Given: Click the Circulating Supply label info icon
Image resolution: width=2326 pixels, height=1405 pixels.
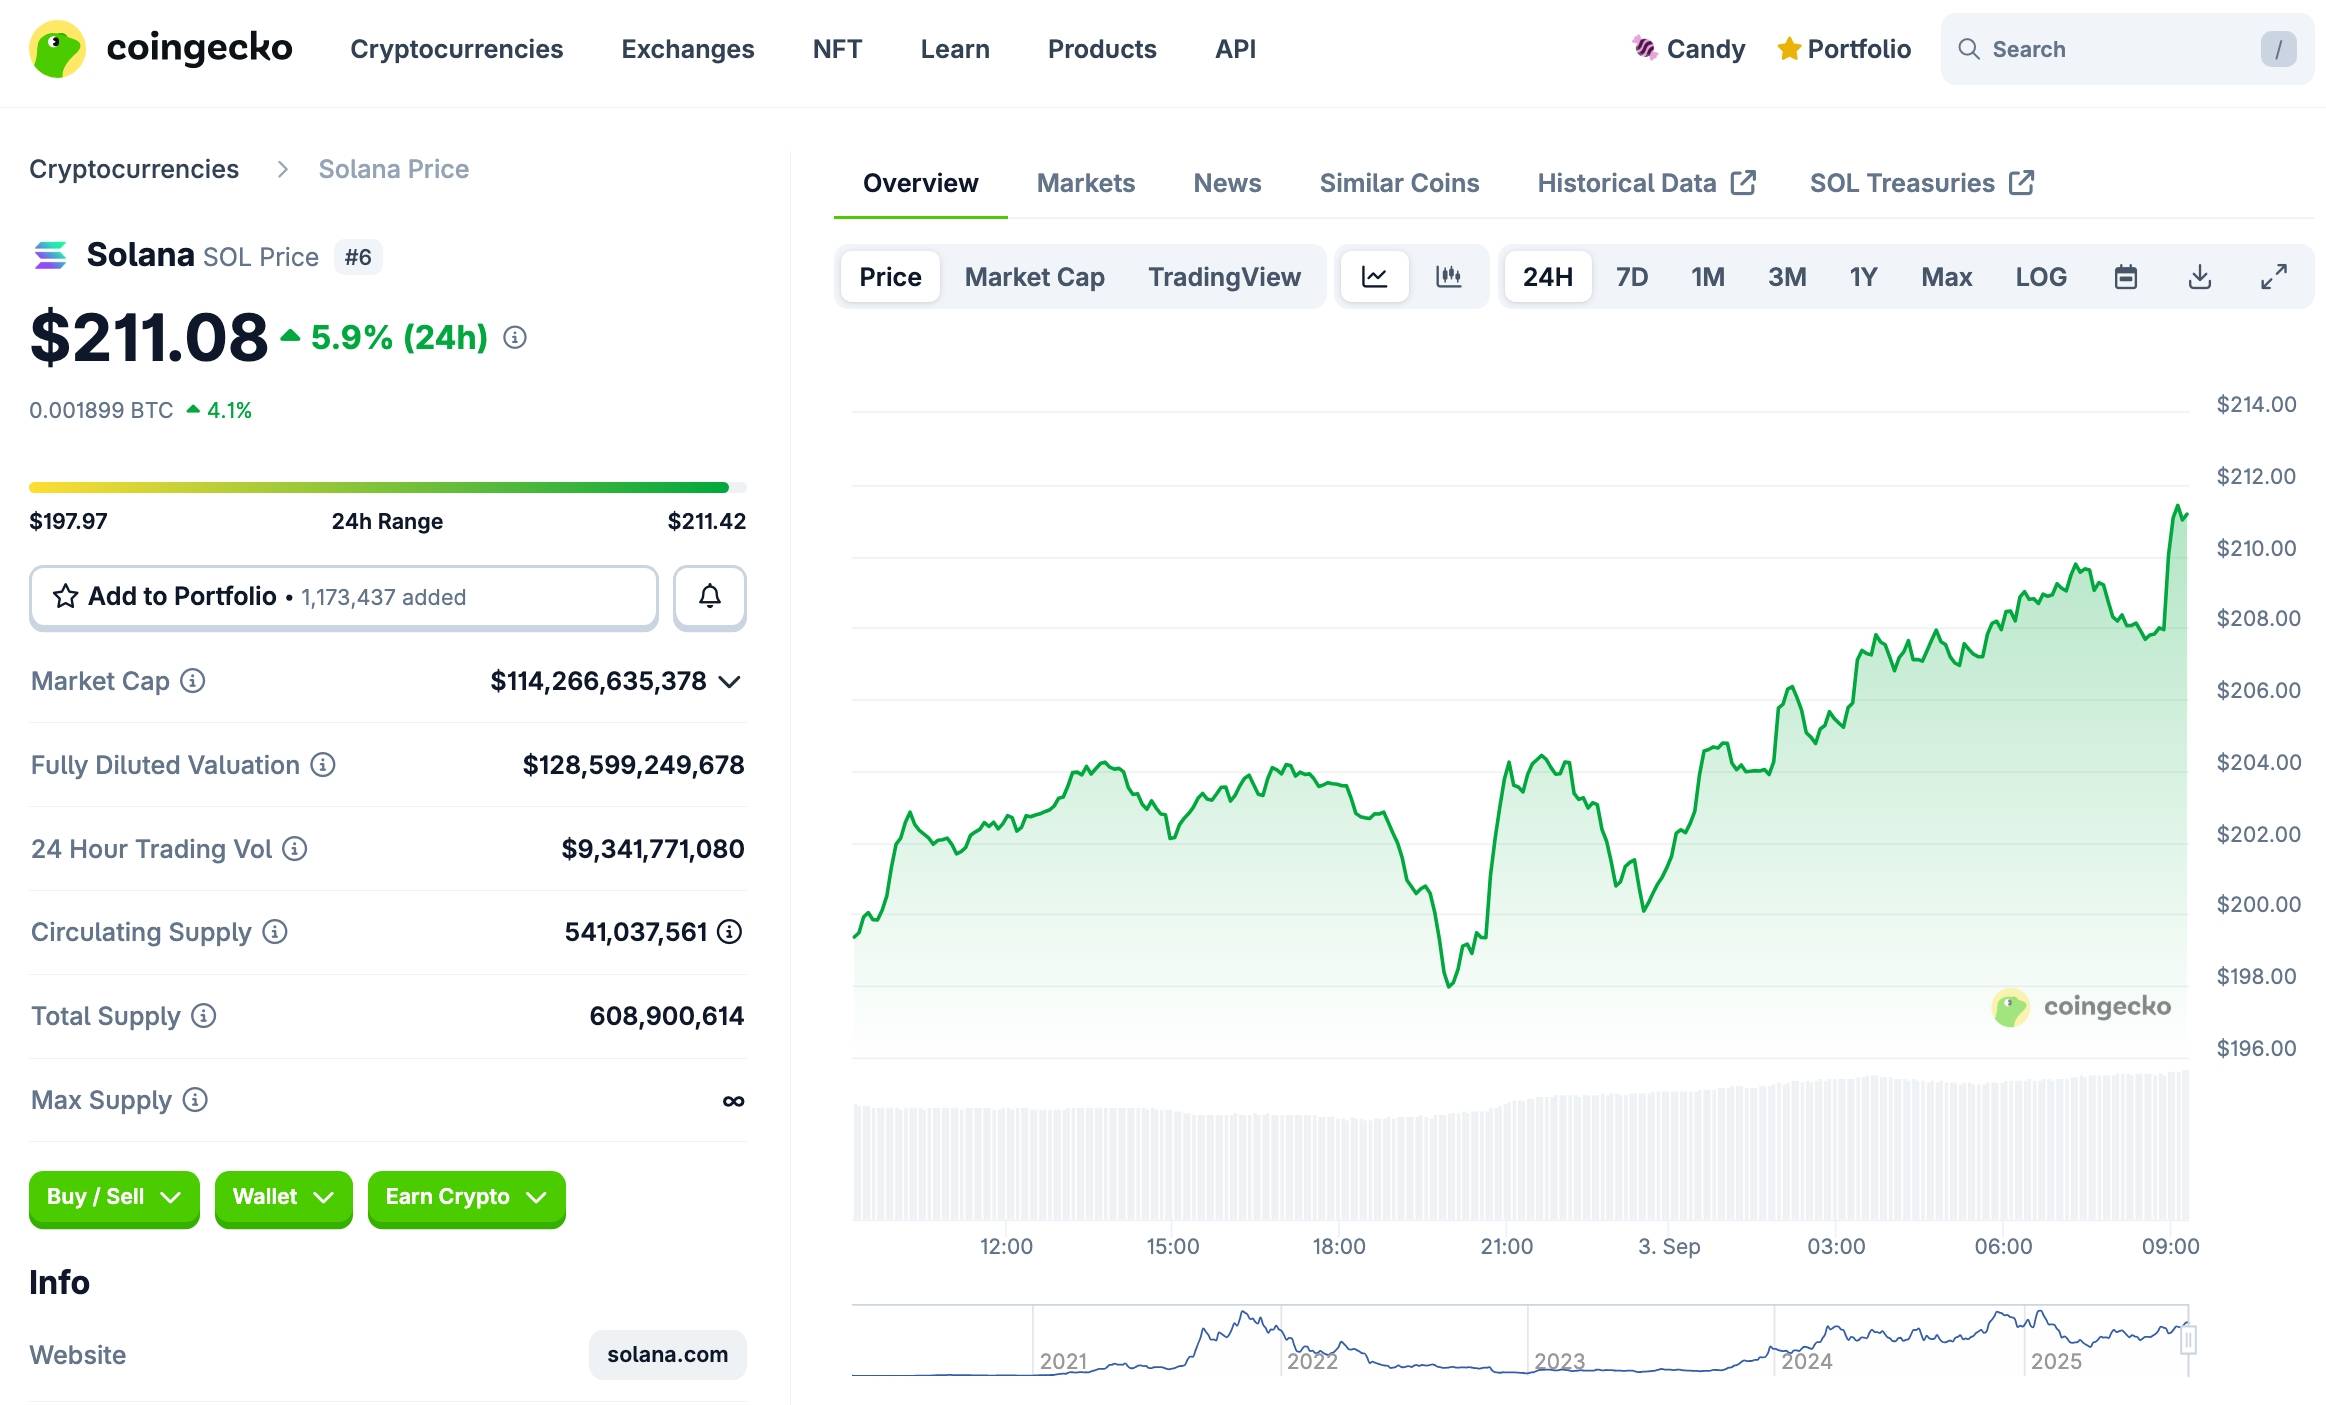Looking at the screenshot, I should tap(275, 932).
